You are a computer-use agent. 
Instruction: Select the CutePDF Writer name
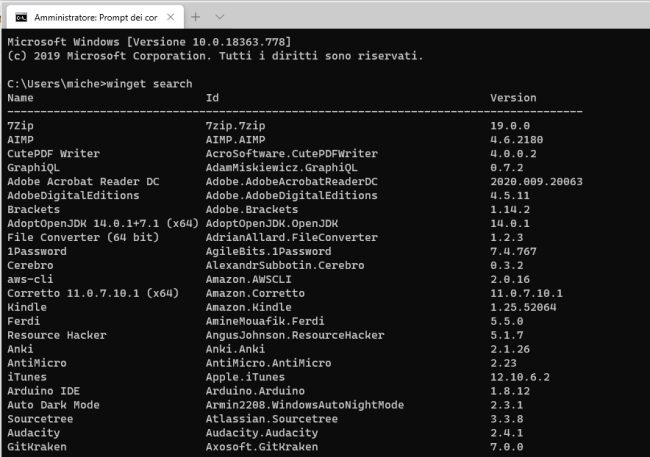[53, 154]
